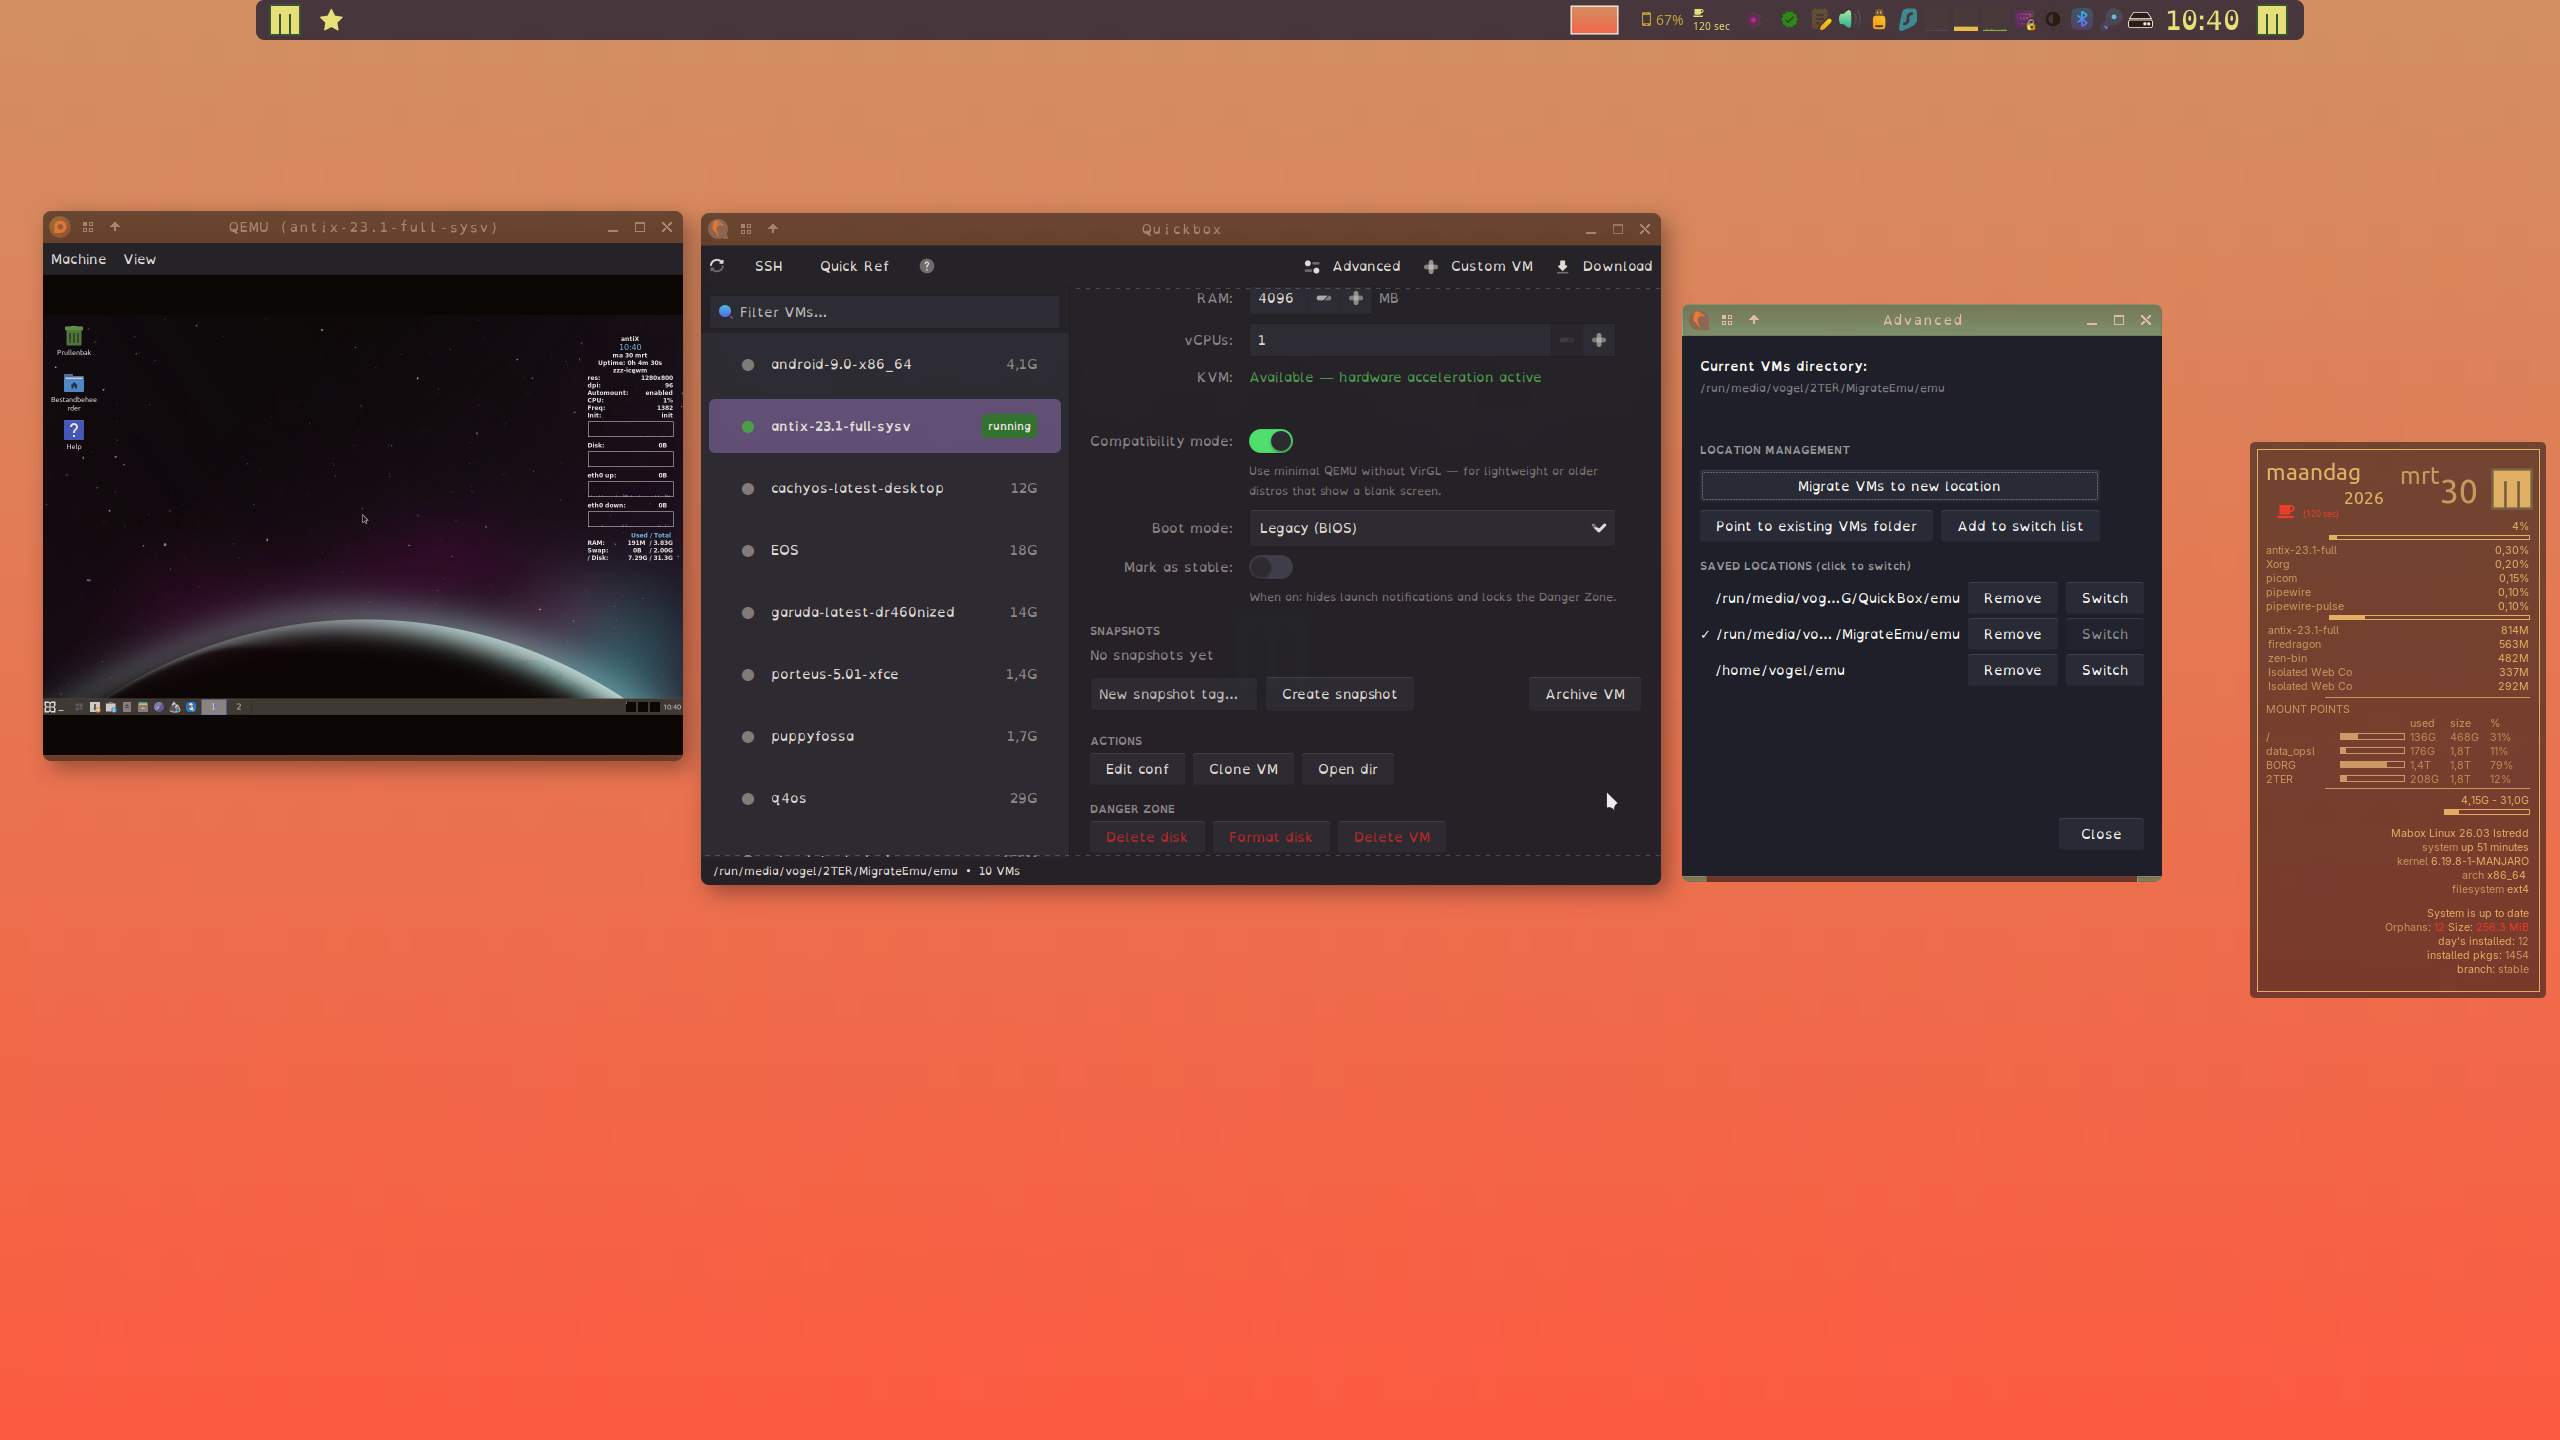2560x1440 pixels.
Task: Click the volume speaker tray icon
Action: [x=1846, y=20]
